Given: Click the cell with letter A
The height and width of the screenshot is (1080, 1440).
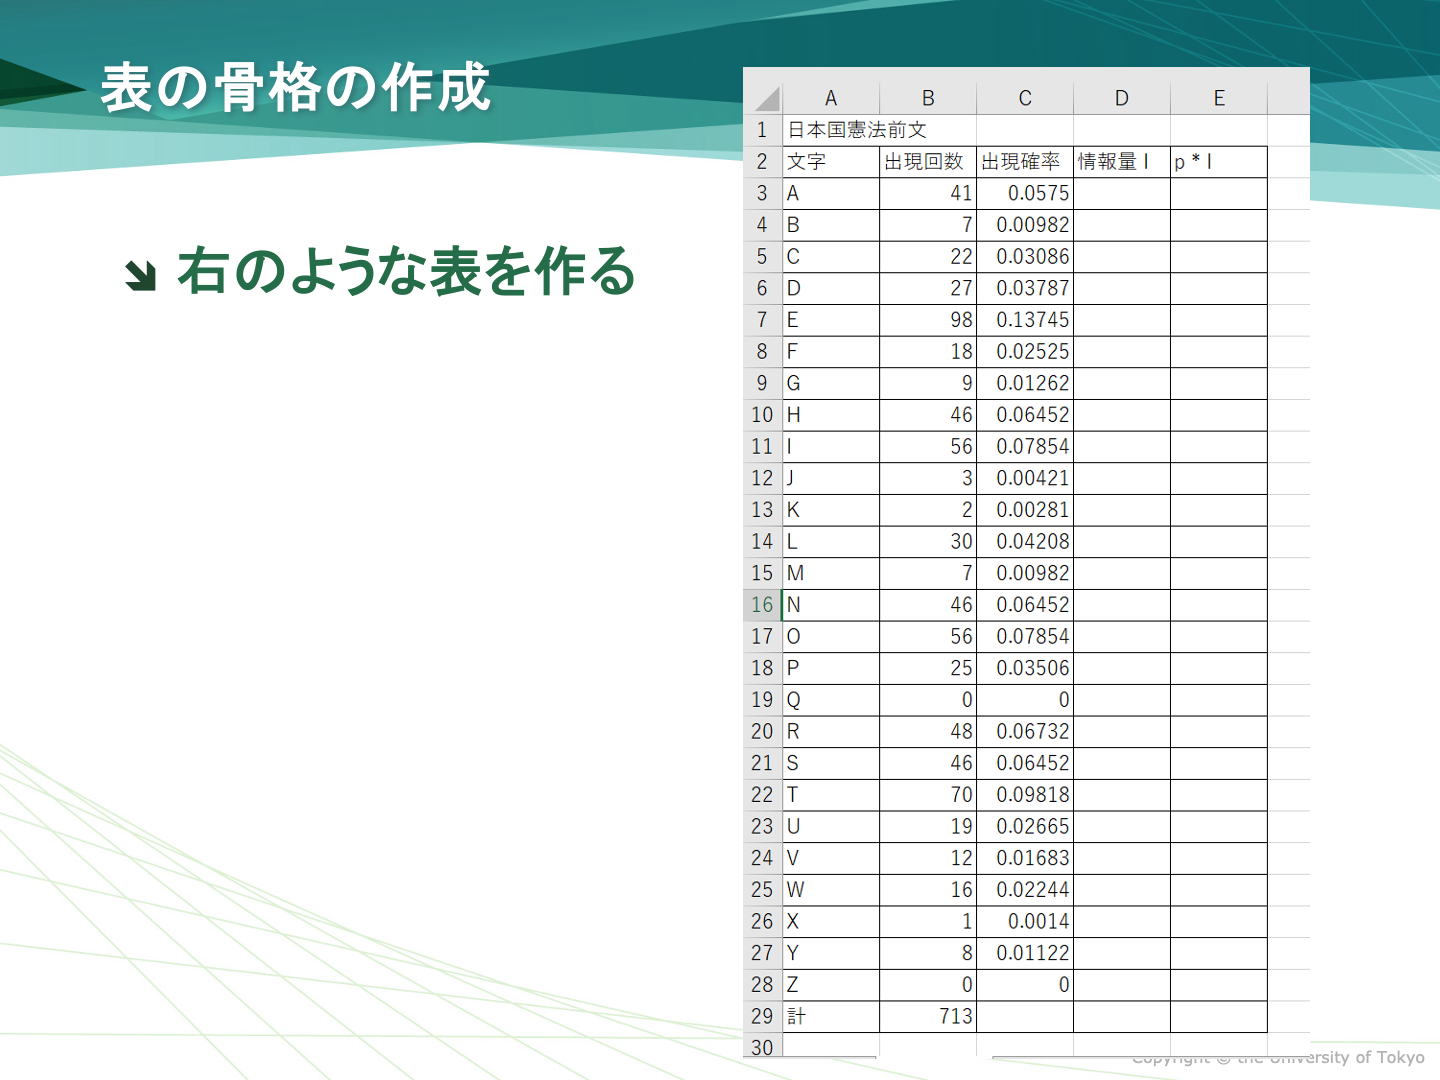Looking at the screenshot, I should (x=831, y=193).
